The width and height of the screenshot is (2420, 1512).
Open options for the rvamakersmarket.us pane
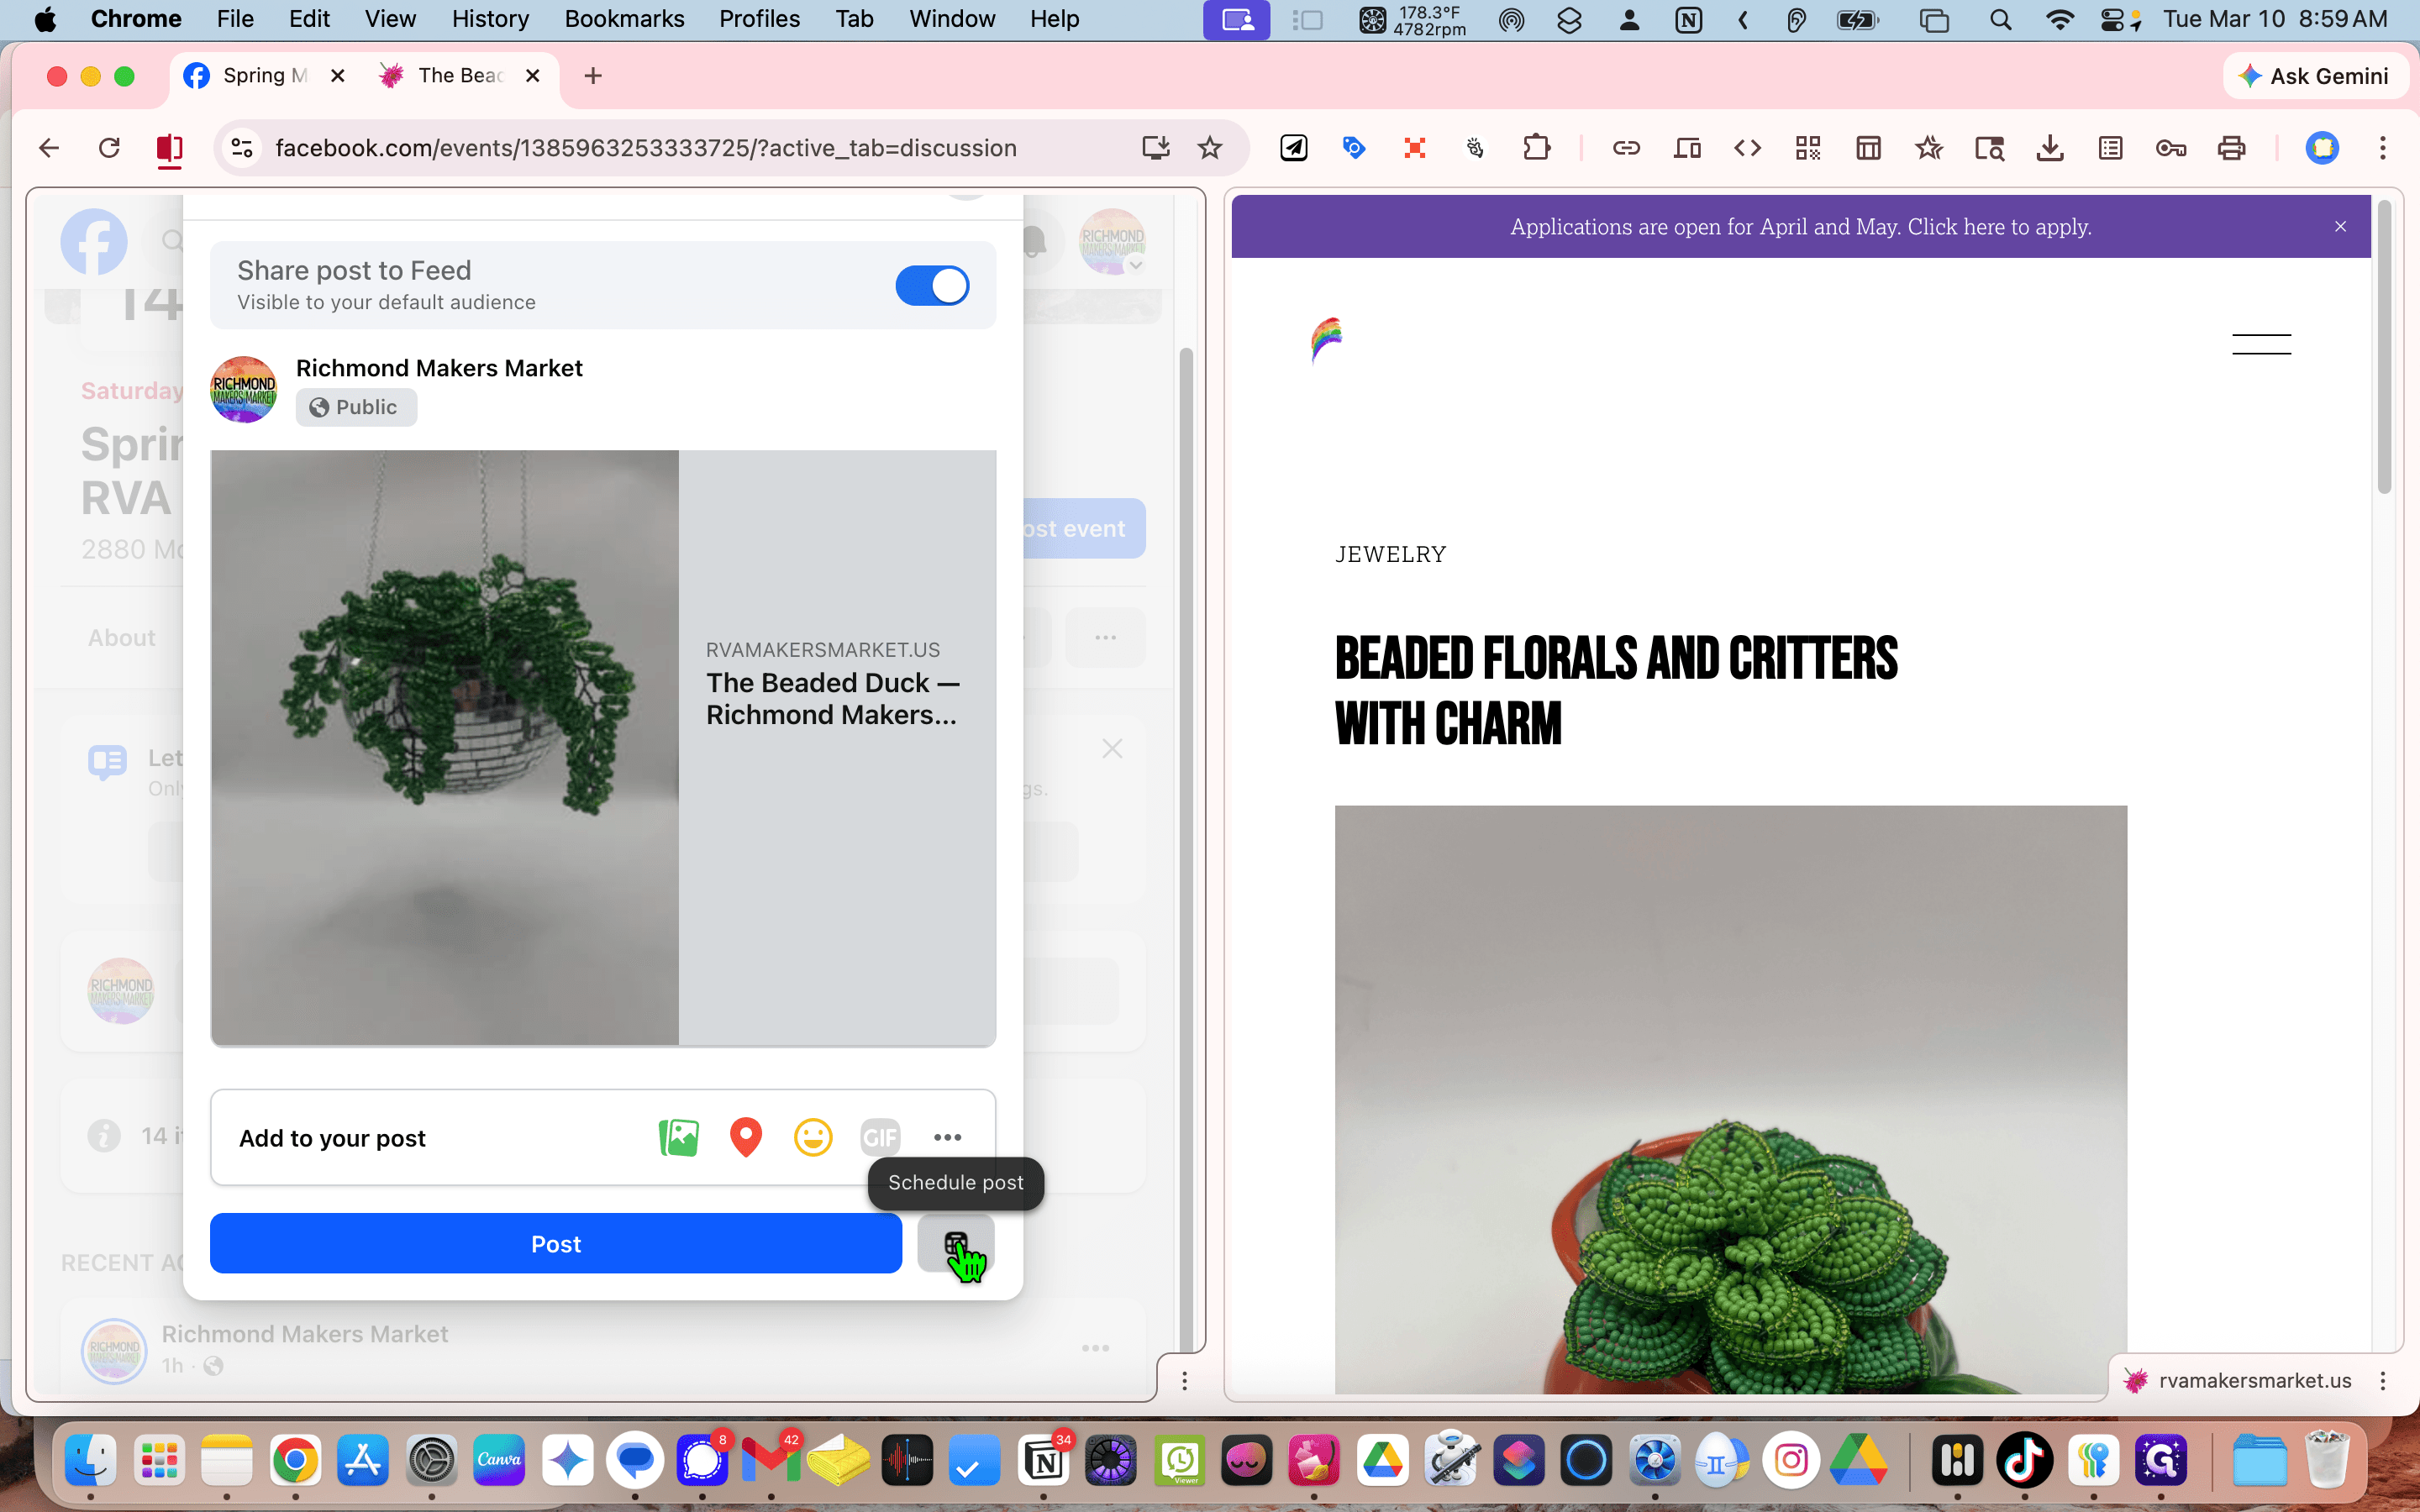pos(2383,1381)
